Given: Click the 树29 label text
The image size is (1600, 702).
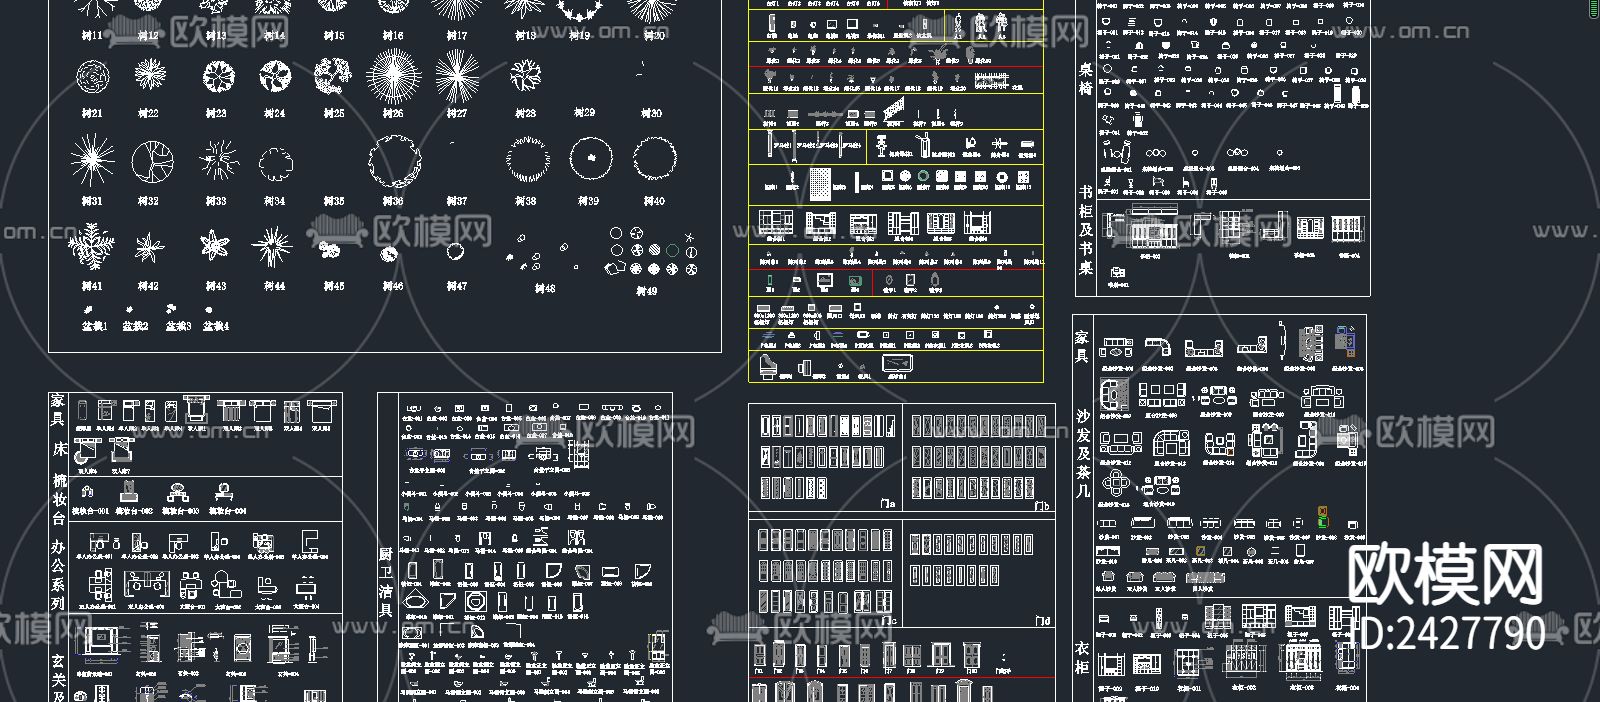Looking at the screenshot, I should pos(586,113).
